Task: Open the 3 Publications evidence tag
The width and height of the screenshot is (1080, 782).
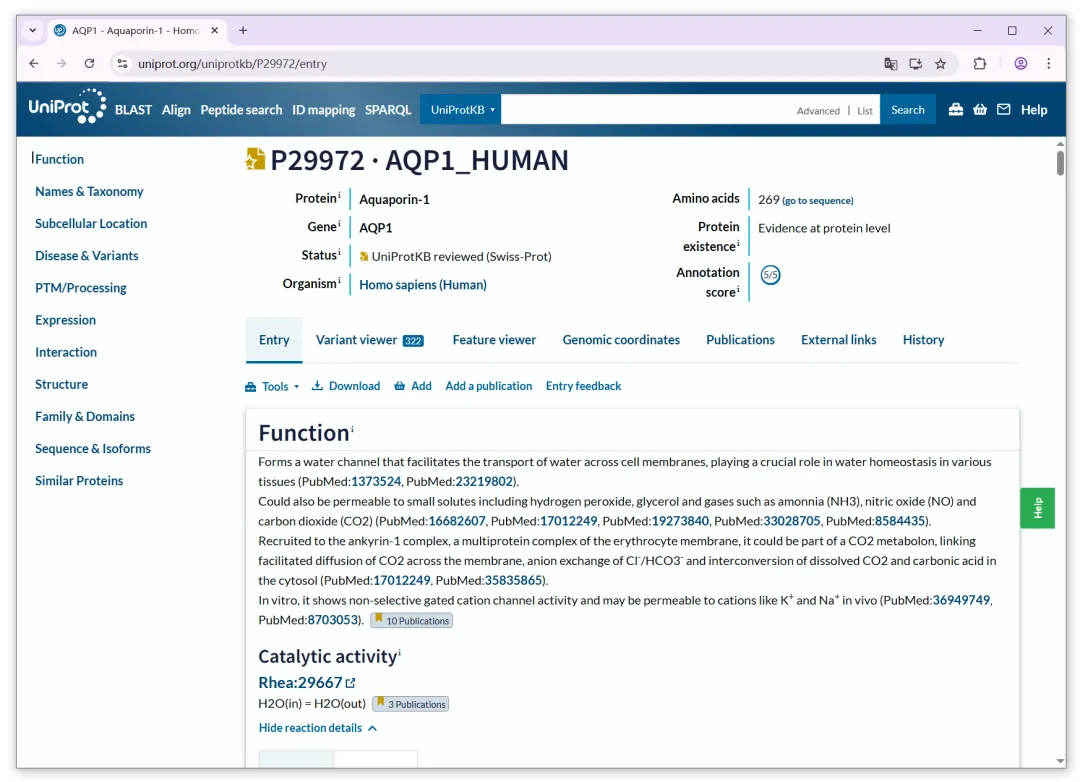Action: point(411,704)
